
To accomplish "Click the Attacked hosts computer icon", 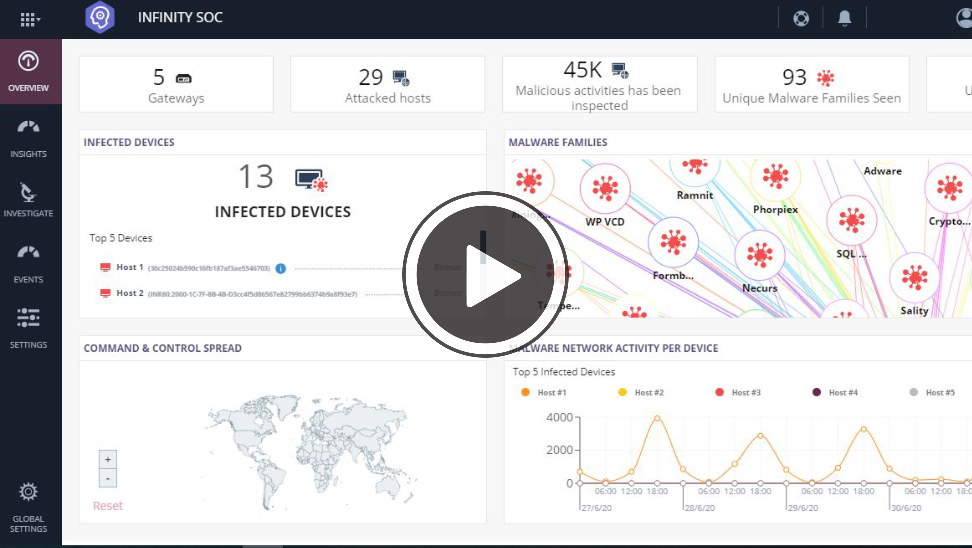I will click(x=401, y=78).
